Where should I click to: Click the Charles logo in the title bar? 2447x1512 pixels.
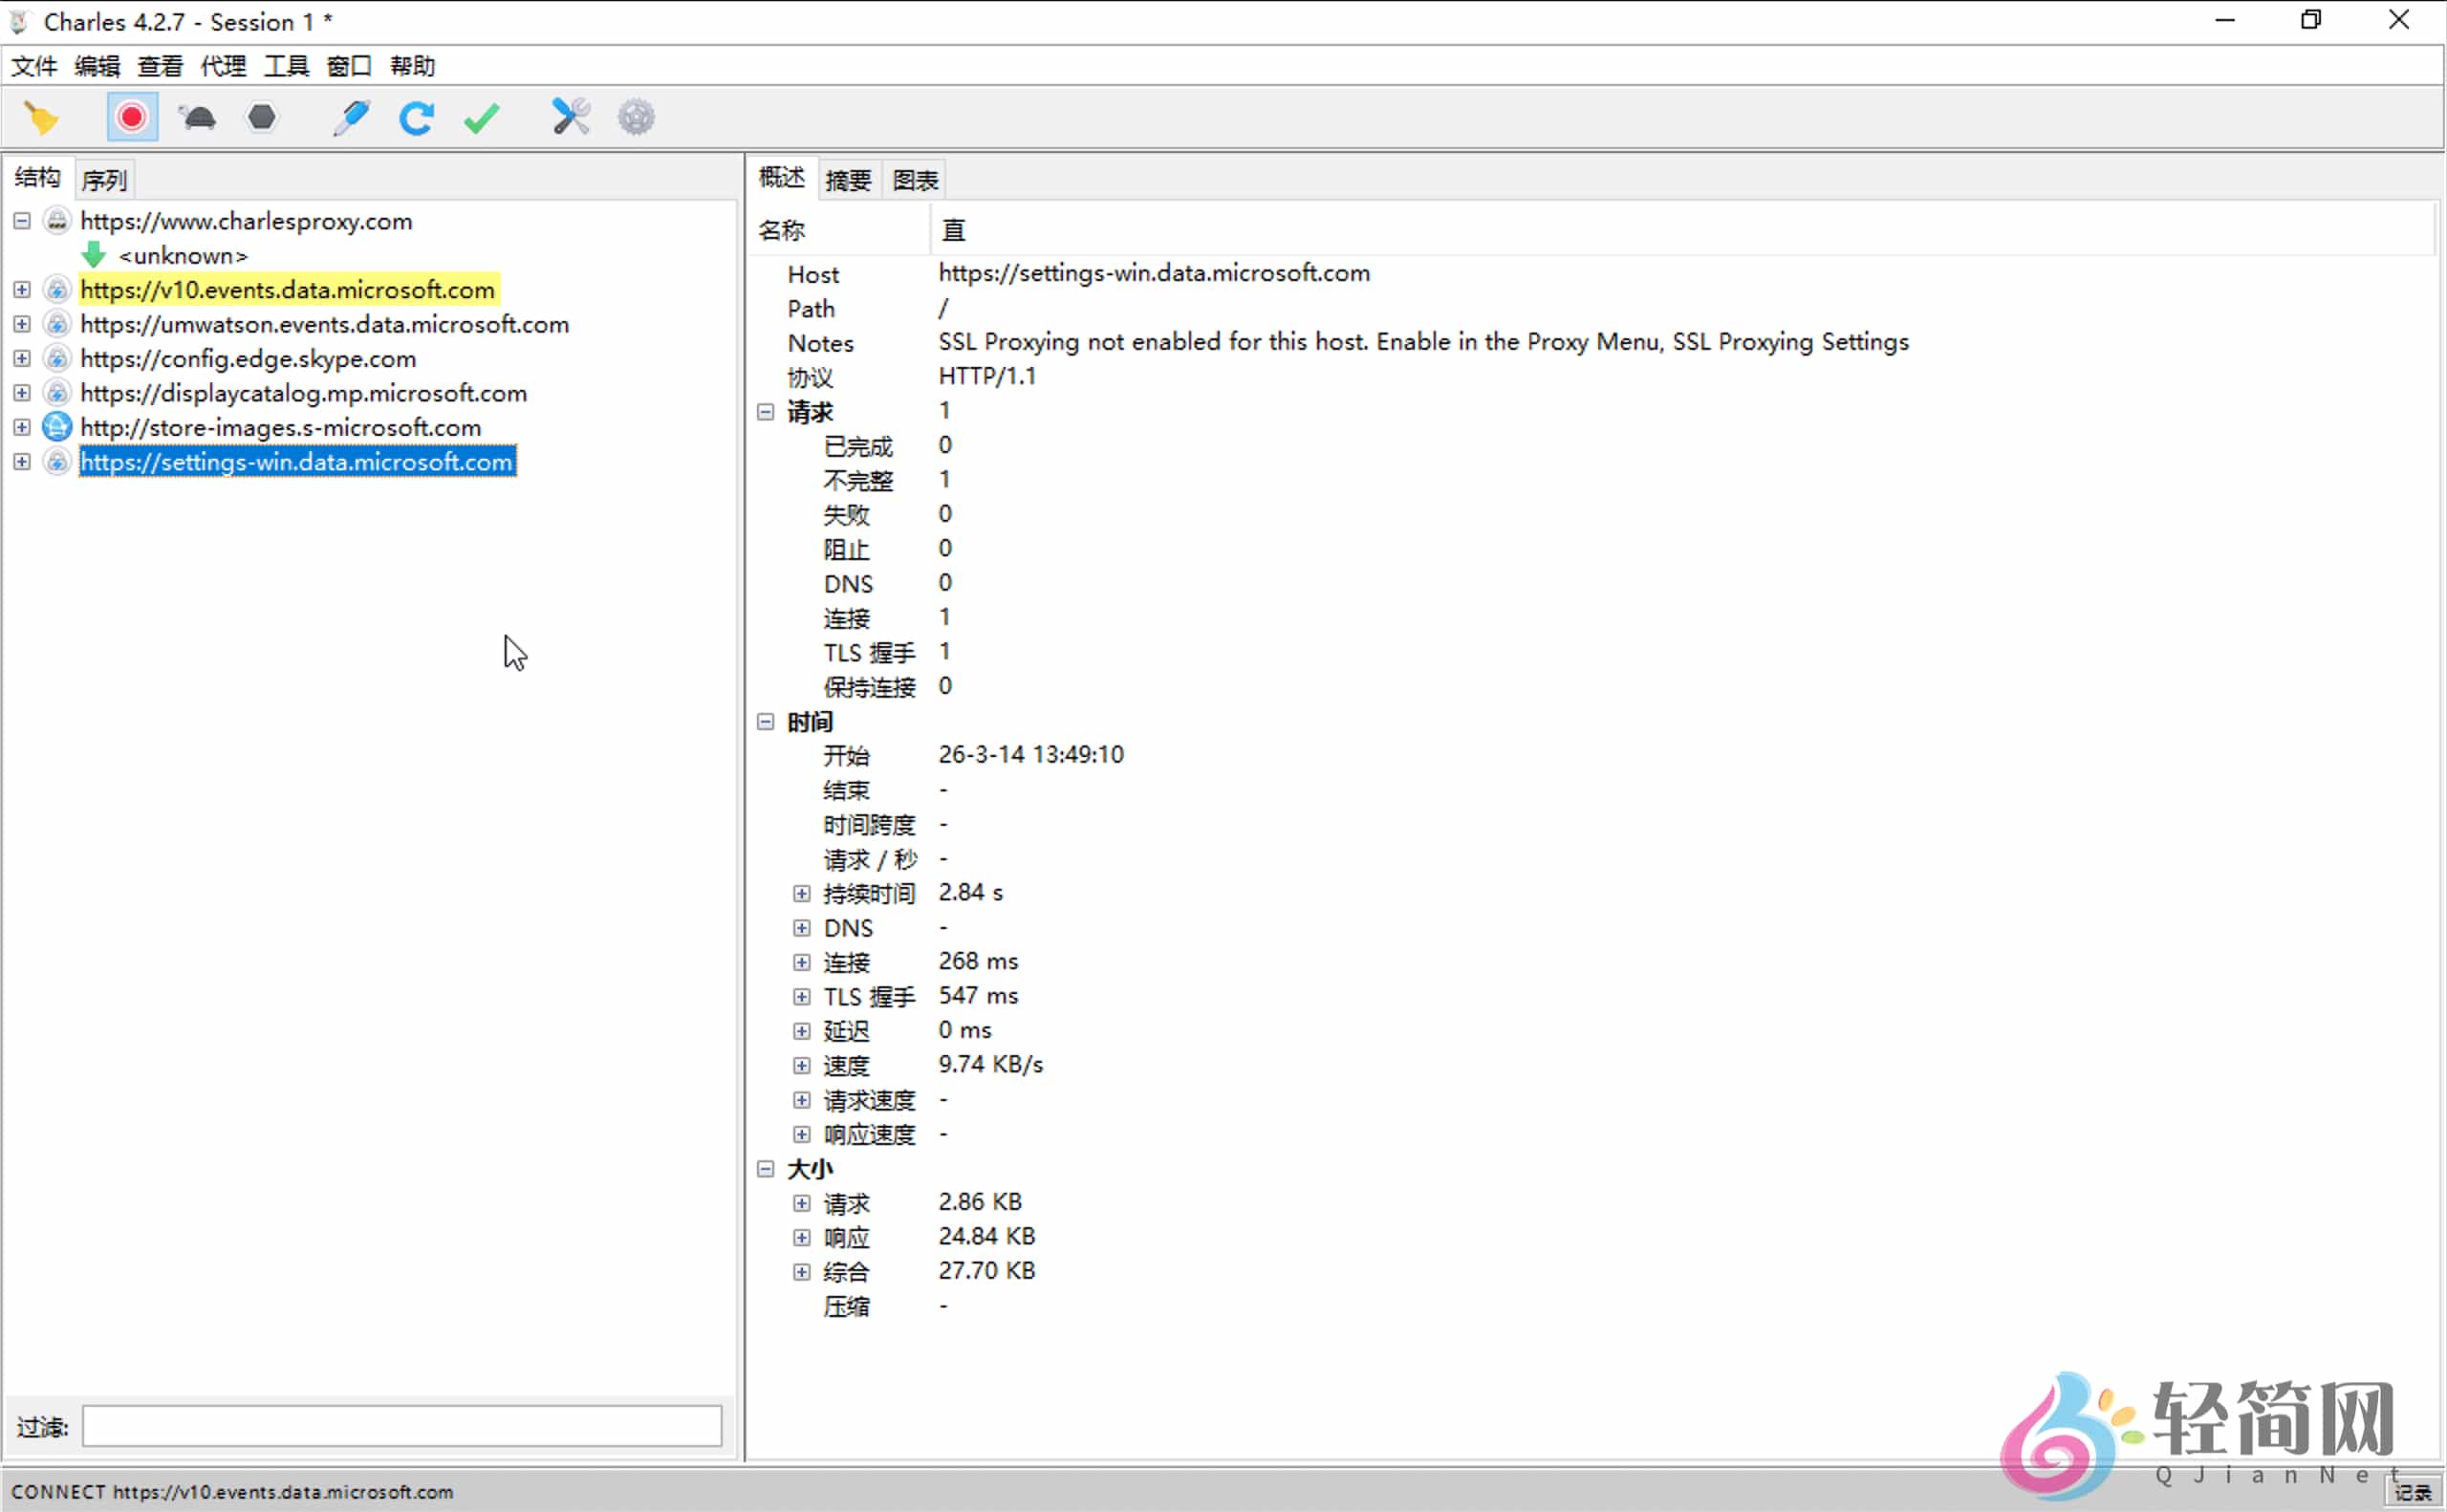tap(18, 21)
